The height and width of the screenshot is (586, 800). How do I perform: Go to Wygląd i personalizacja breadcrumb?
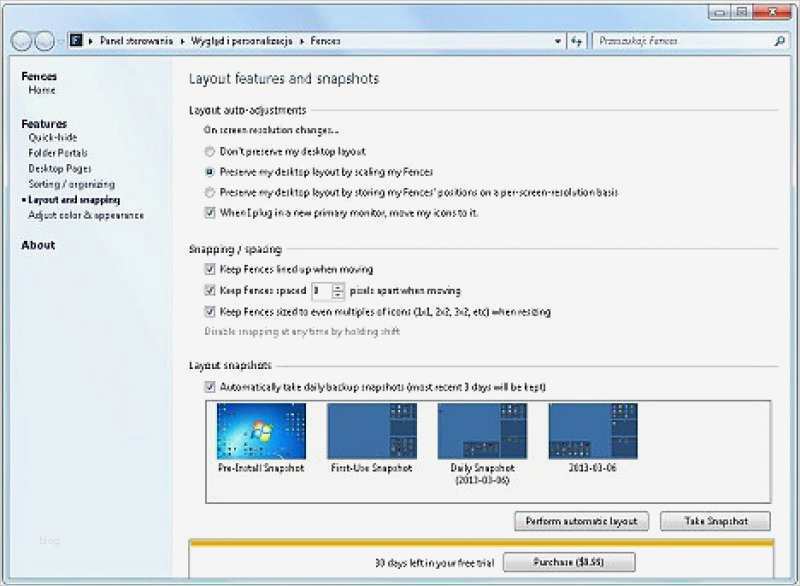click(x=242, y=41)
